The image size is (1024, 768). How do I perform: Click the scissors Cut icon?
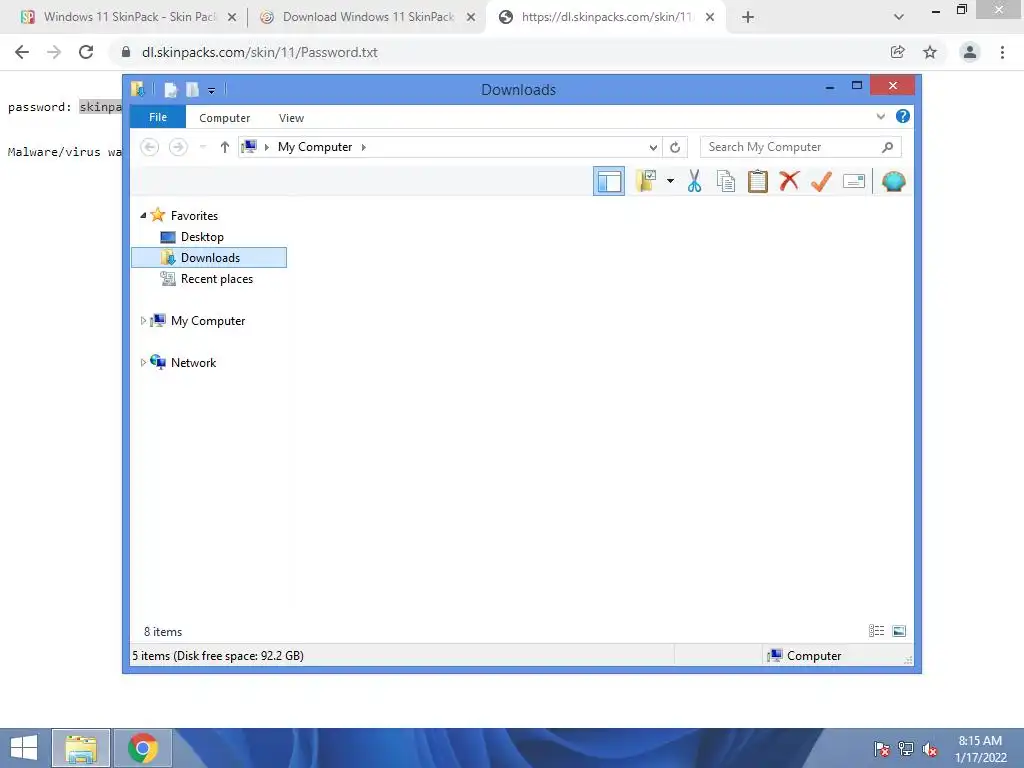[694, 181]
